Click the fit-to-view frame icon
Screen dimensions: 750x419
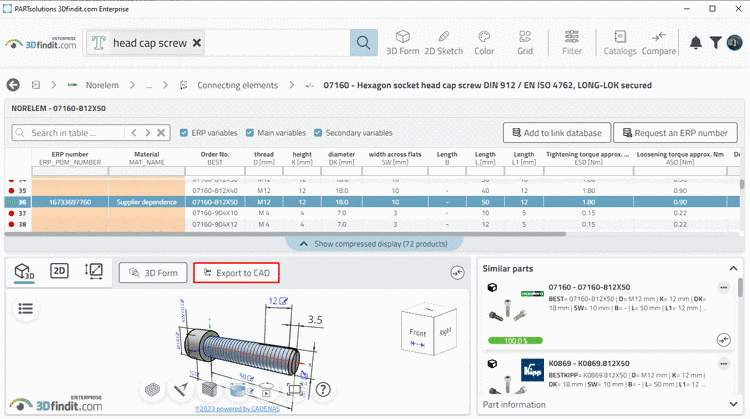click(294, 389)
